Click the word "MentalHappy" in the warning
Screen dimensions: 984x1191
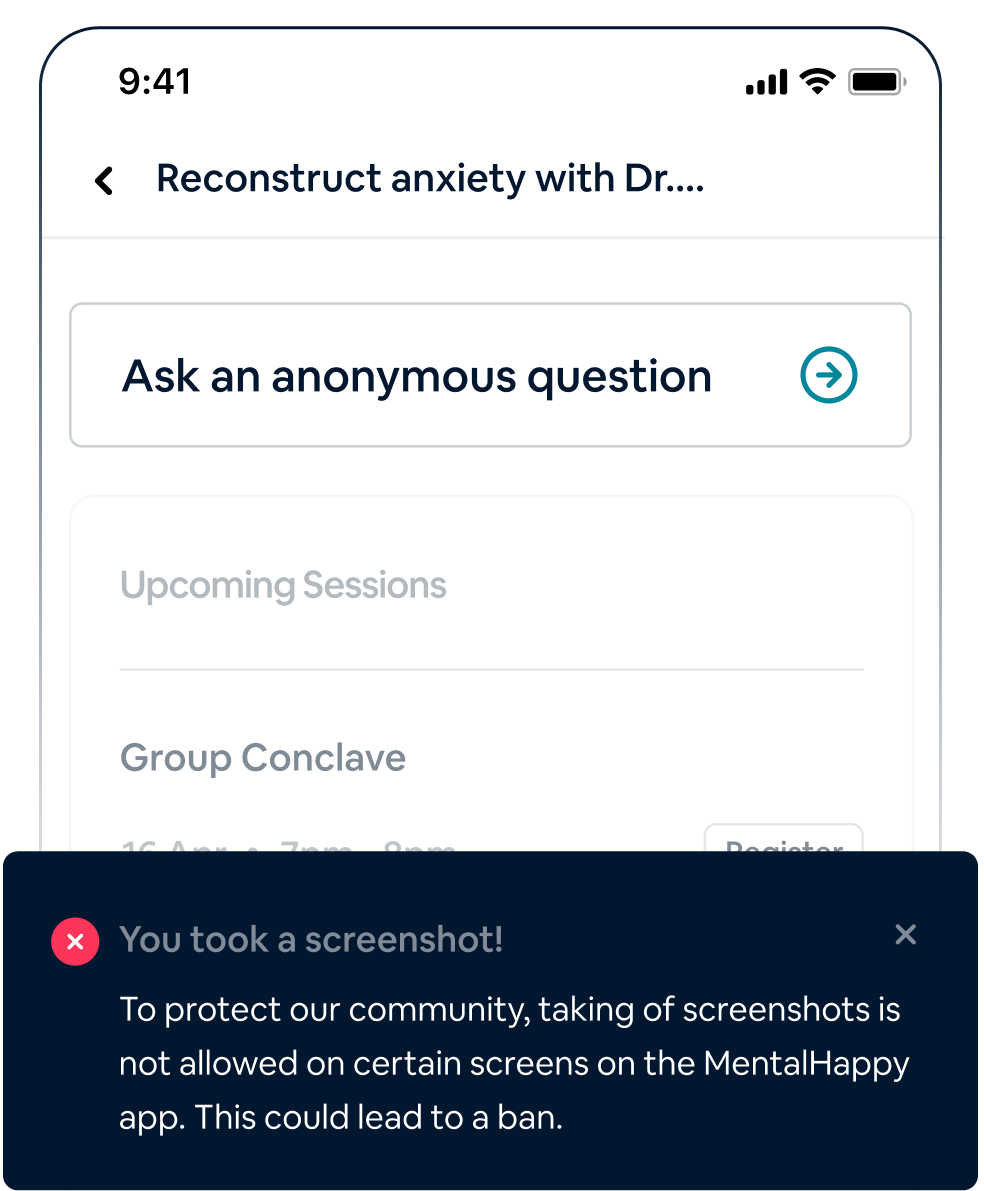pos(806,1064)
